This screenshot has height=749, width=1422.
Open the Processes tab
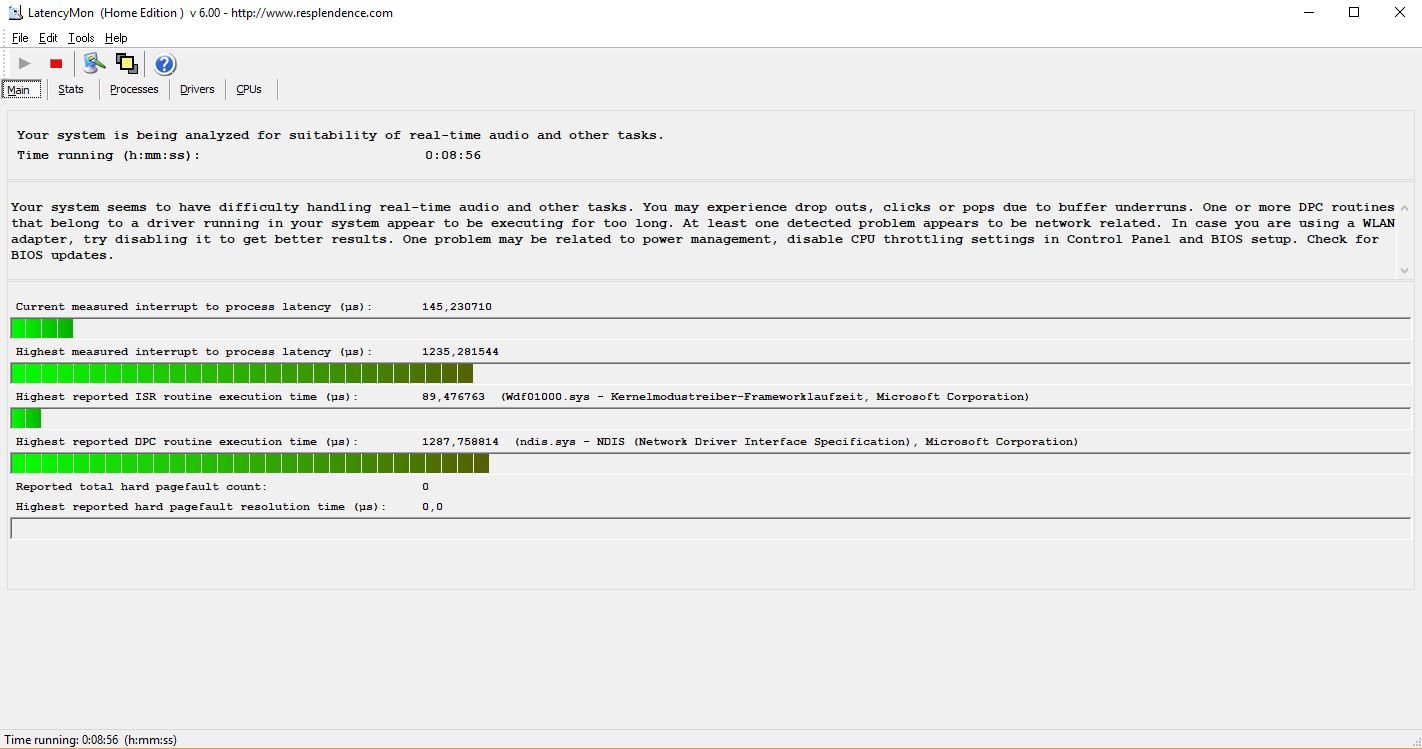134,89
